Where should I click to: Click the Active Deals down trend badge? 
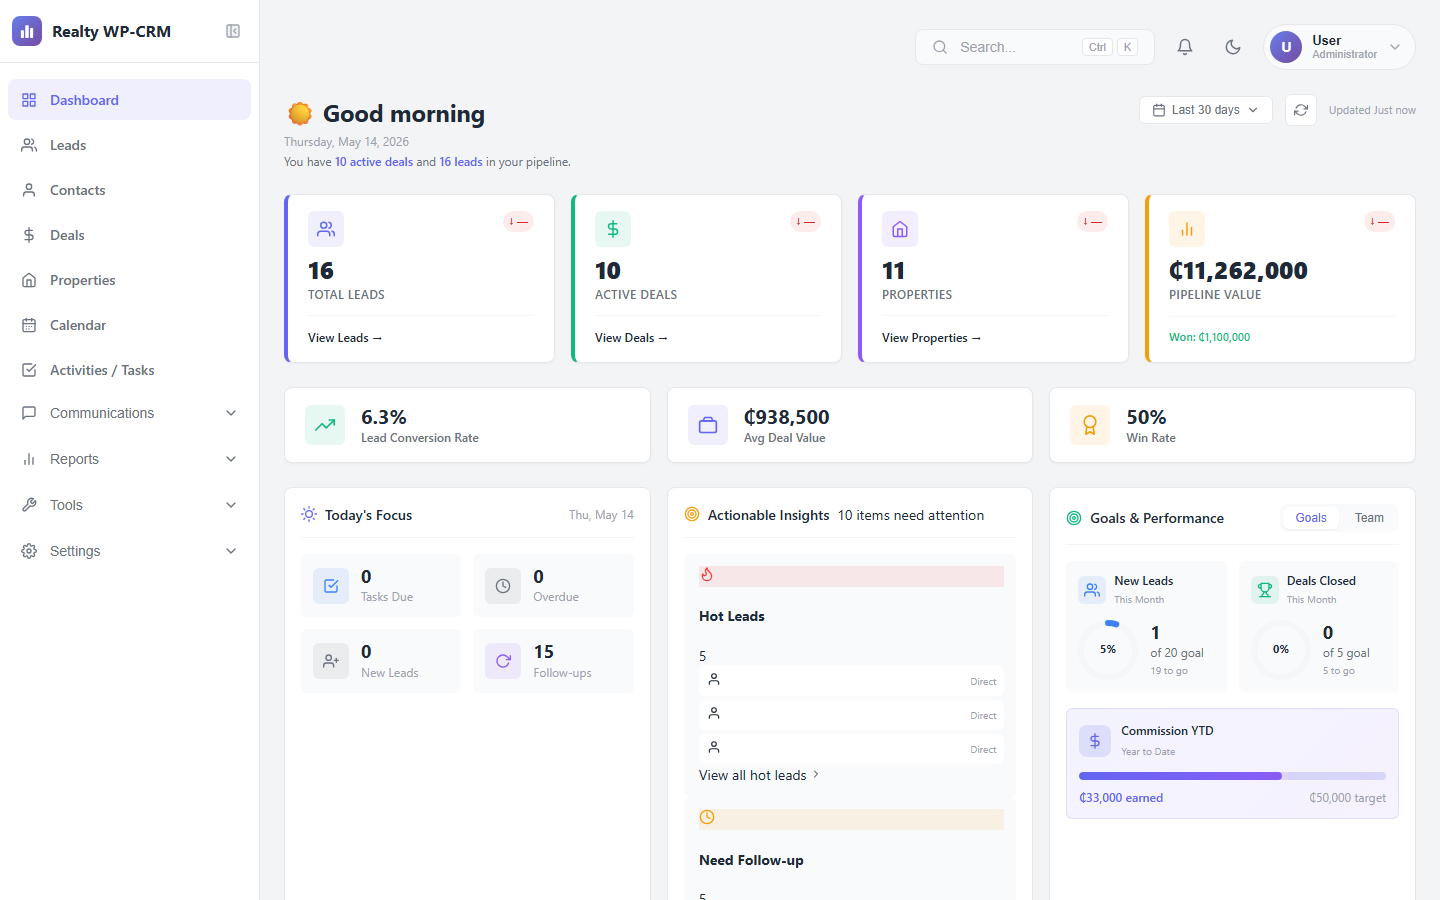point(805,222)
